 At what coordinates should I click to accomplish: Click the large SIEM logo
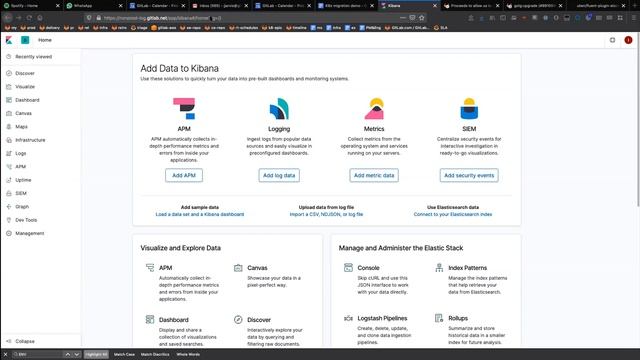pyautogui.click(x=469, y=109)
